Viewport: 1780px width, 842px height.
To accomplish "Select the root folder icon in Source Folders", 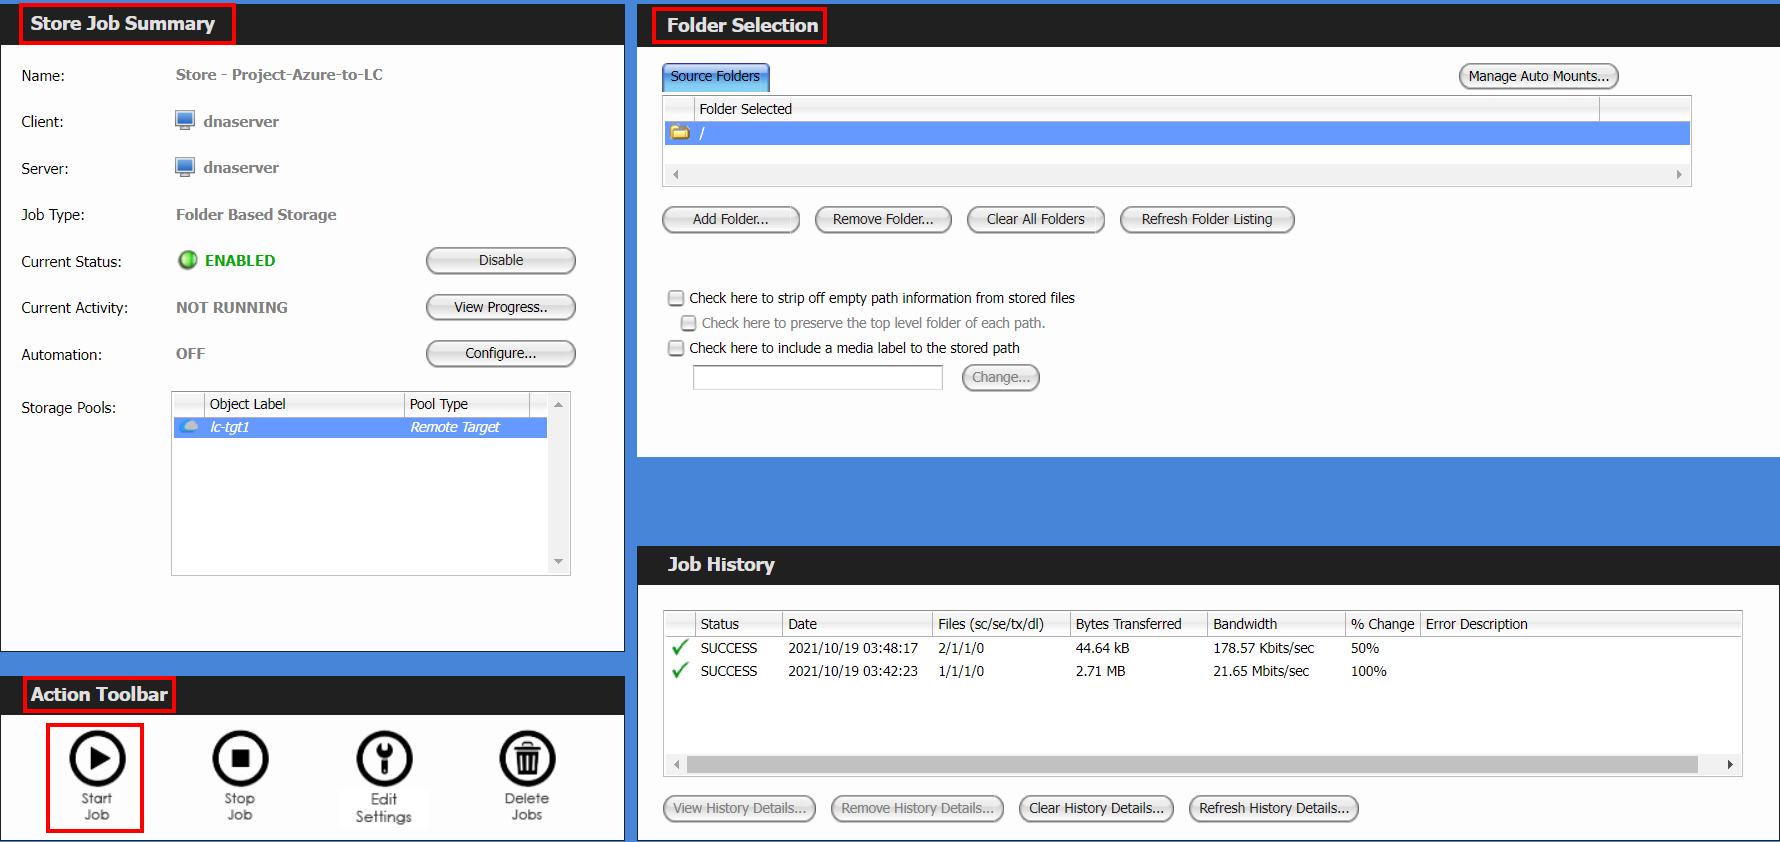I will click(680, 133).
